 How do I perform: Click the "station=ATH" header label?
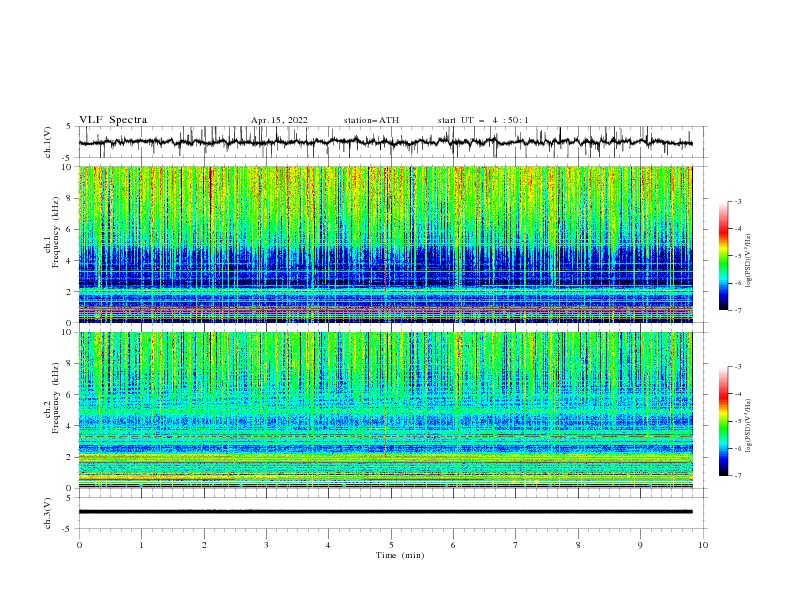371,120
